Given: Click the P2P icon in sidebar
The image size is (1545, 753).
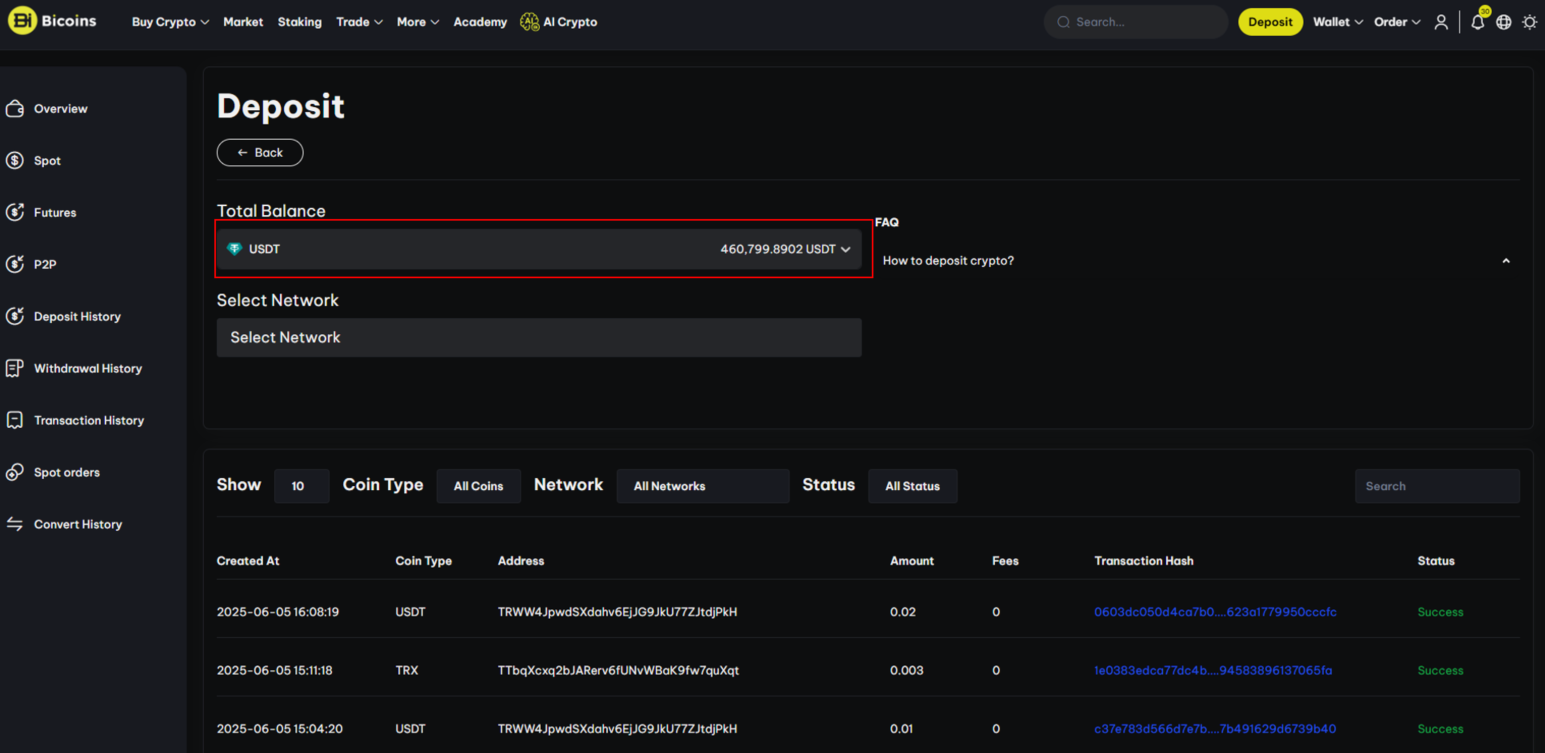Looking at the screenshot, I should pyautogui.click(x=15, y=264).
